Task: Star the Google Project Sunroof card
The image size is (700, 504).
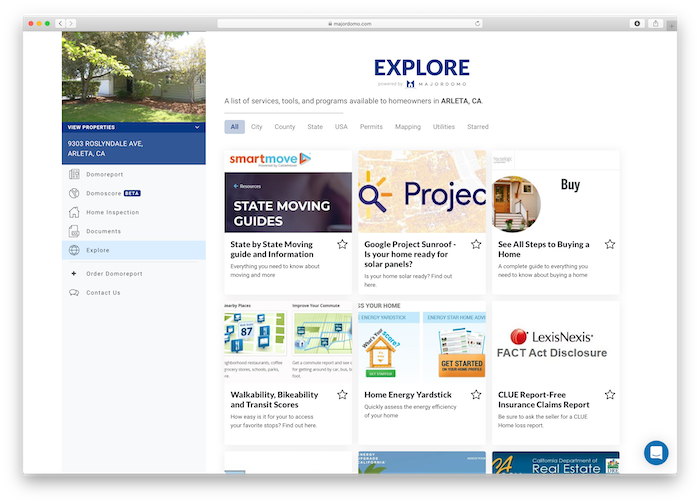Action: pyautogui.click(x=476, y=244)
